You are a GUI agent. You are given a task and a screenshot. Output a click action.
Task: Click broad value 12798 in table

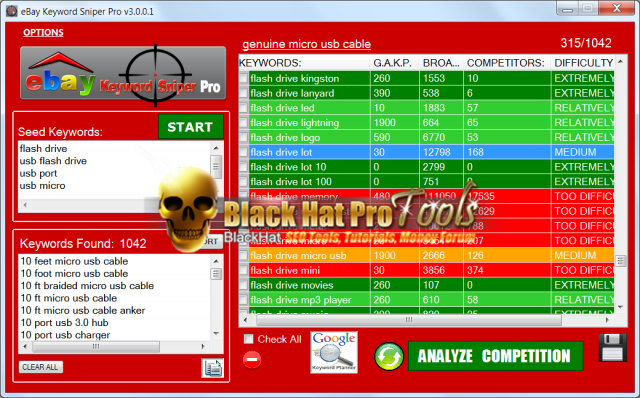click(436, 152)
